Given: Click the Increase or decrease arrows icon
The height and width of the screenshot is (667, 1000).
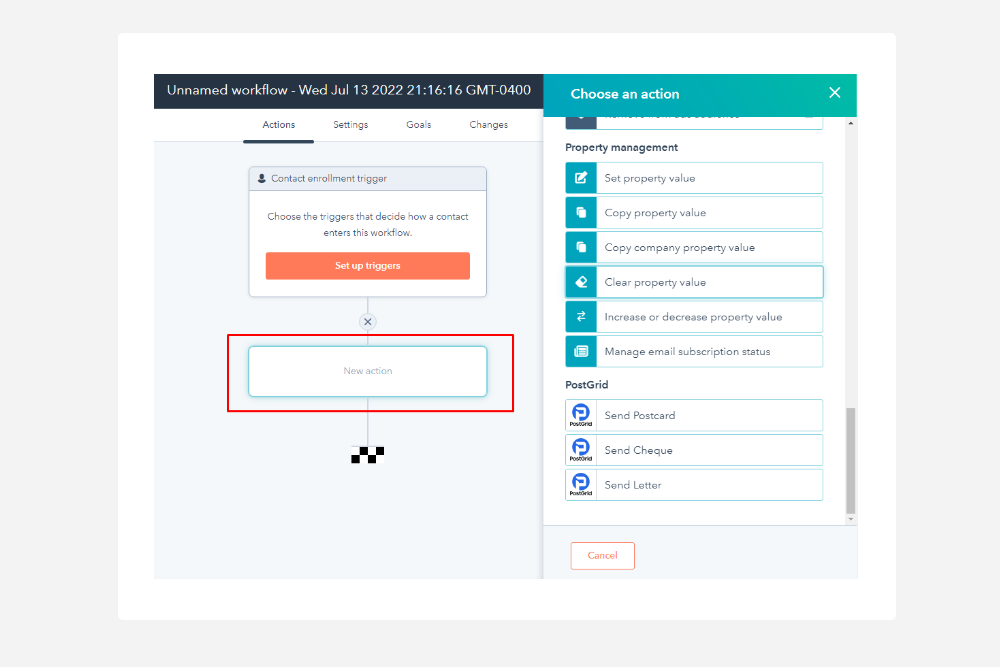Looking at the screenshot, I should (x=581, y=317).
